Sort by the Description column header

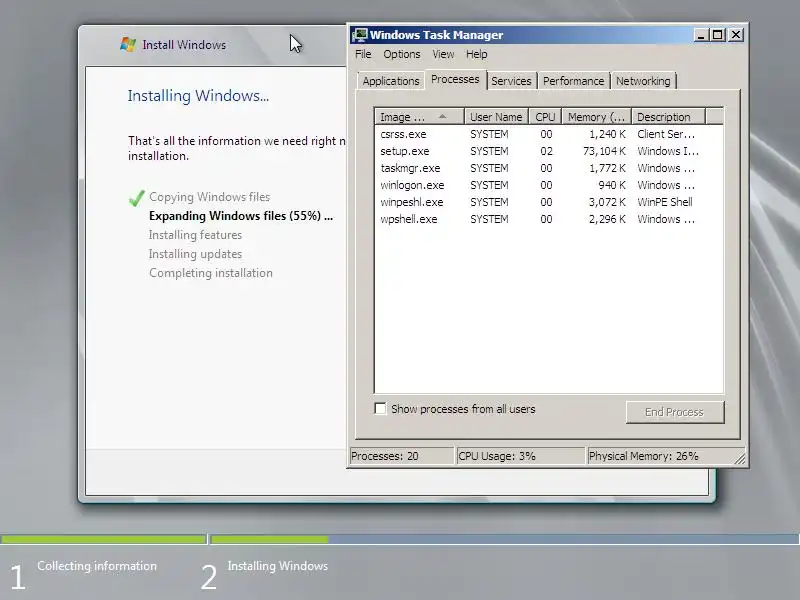(668, 117)
